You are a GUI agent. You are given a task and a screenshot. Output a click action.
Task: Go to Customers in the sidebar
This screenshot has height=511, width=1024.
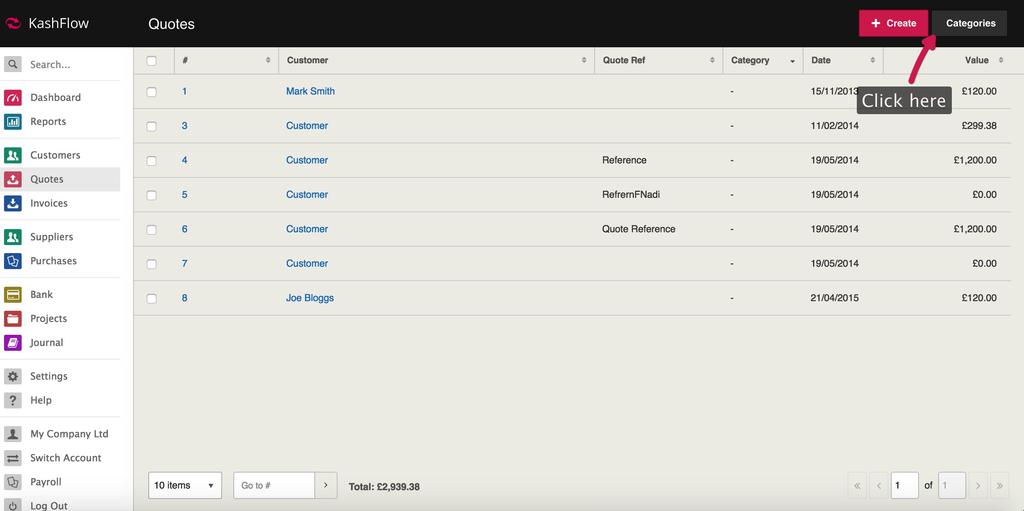click(x=55, y=156)
